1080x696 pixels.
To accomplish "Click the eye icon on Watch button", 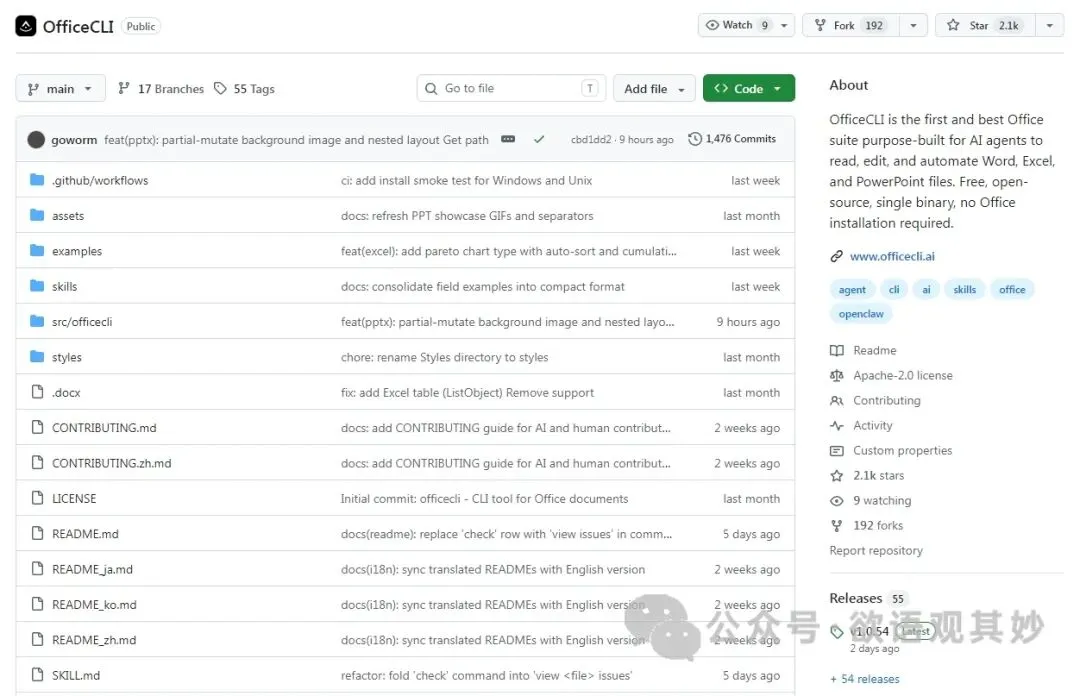I will 712,25.
